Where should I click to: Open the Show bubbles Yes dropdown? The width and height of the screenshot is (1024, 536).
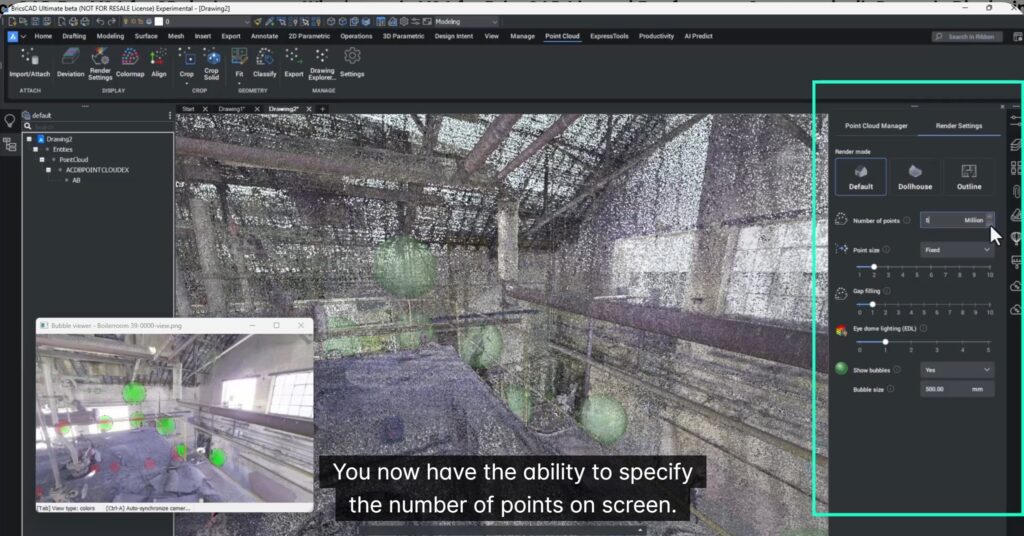click(957, 370)
